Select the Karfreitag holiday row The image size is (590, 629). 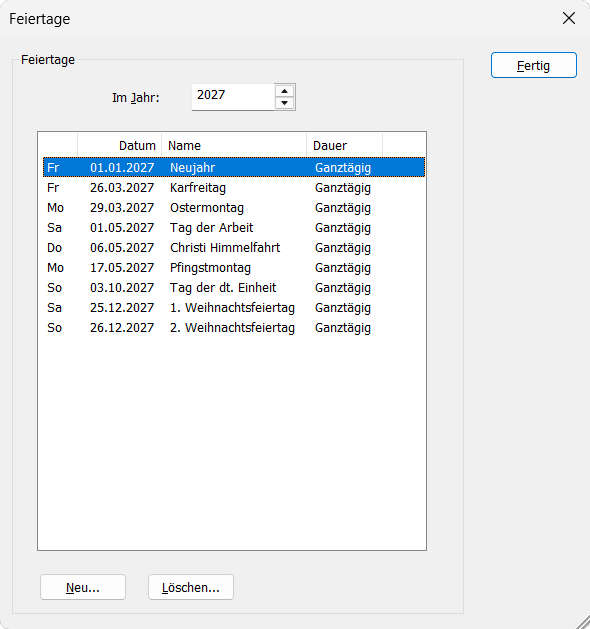pyautogui.click(x=234, y=187)
